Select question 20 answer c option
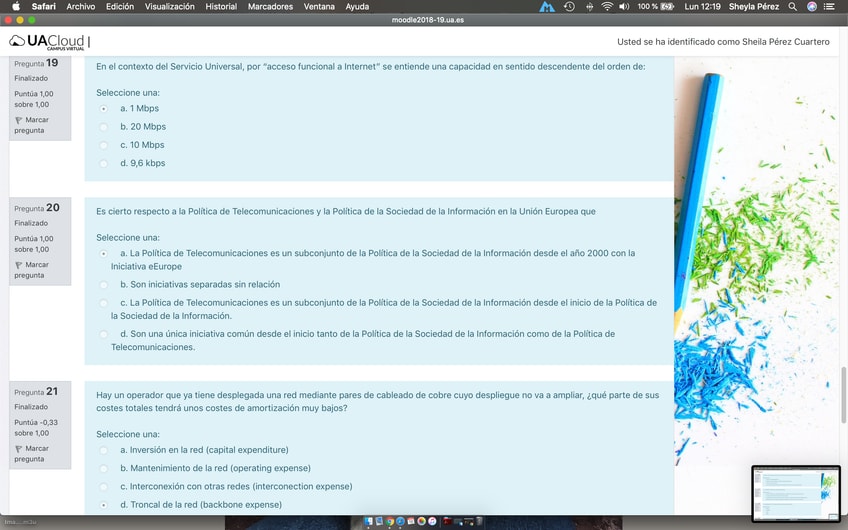848x530 pixels. pos(103,303)
